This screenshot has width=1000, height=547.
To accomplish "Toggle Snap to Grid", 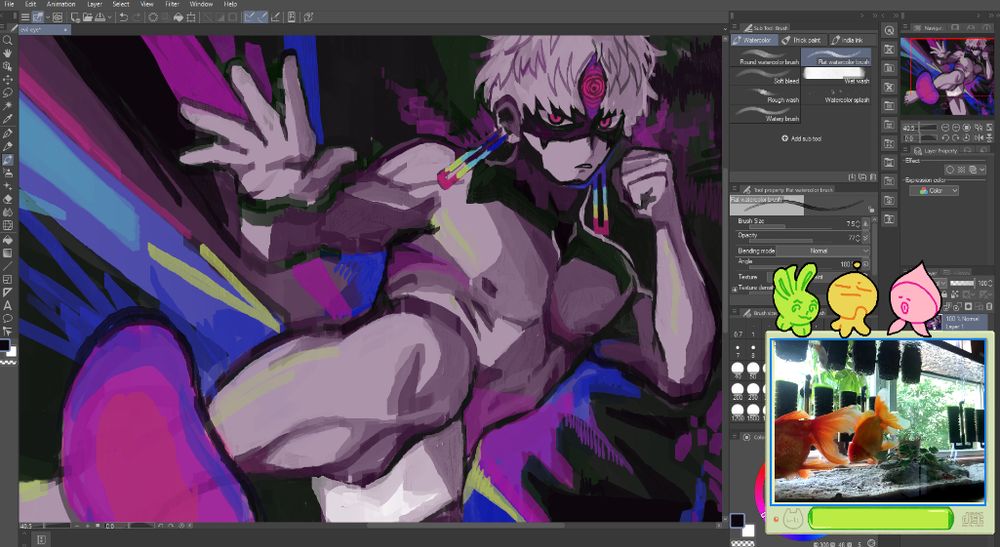I will point(276,17).
